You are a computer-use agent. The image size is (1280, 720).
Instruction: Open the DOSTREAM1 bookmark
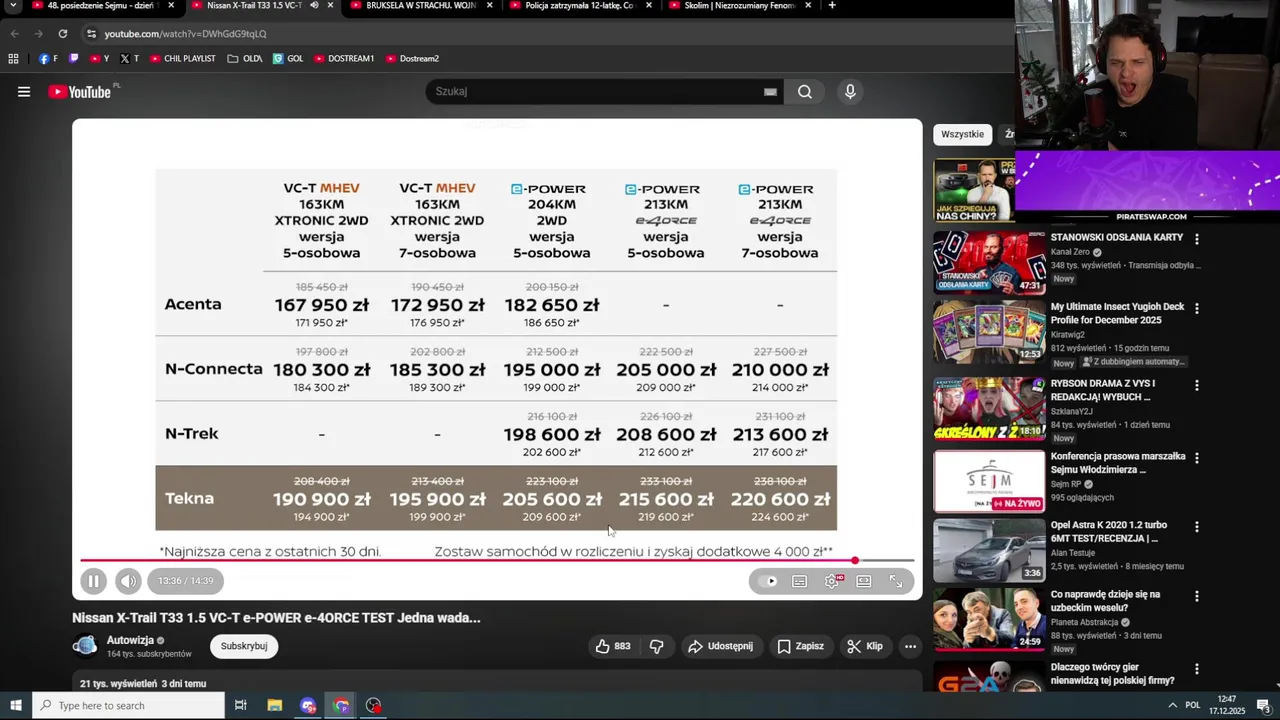[x=344, y=59]
